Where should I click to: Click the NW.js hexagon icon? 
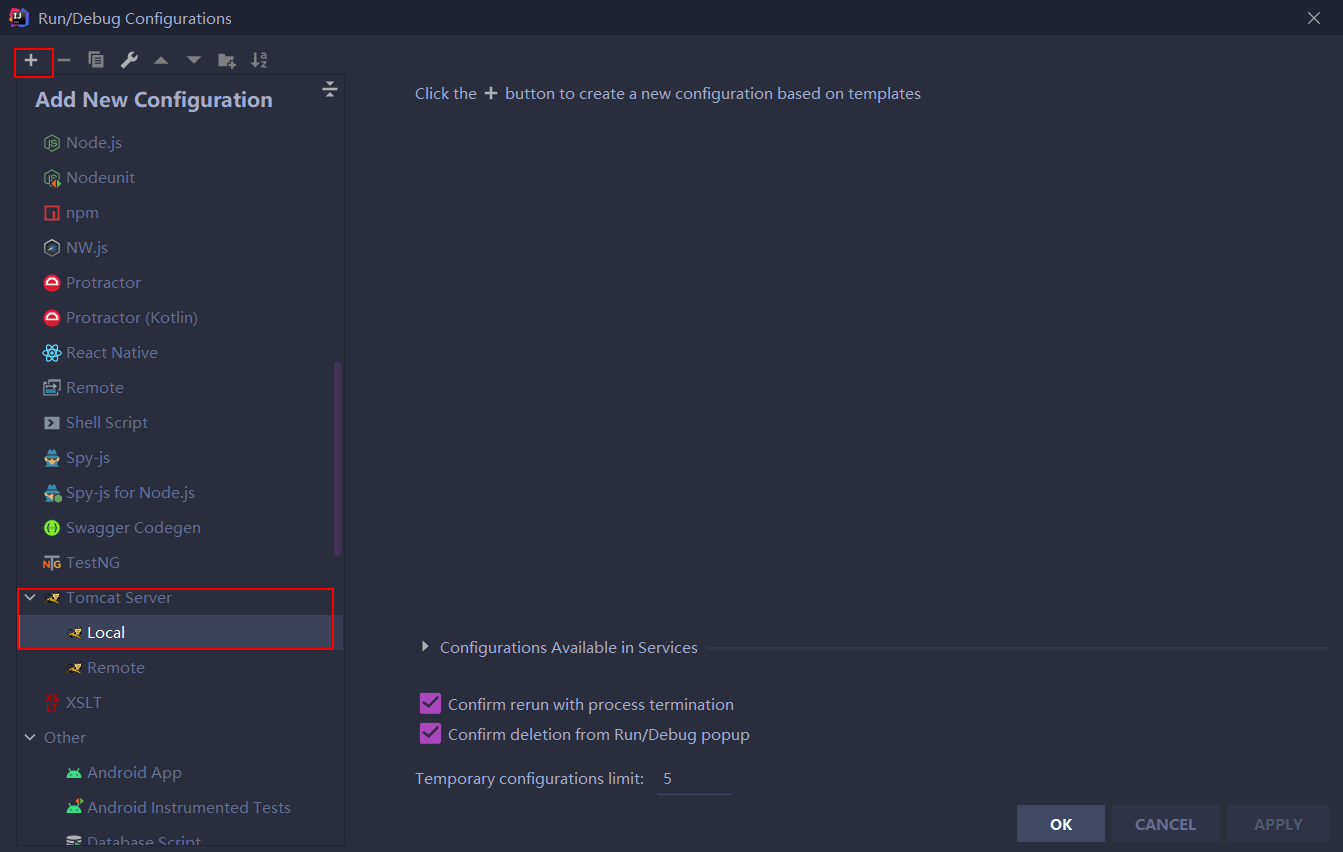[x=52, y=248]
